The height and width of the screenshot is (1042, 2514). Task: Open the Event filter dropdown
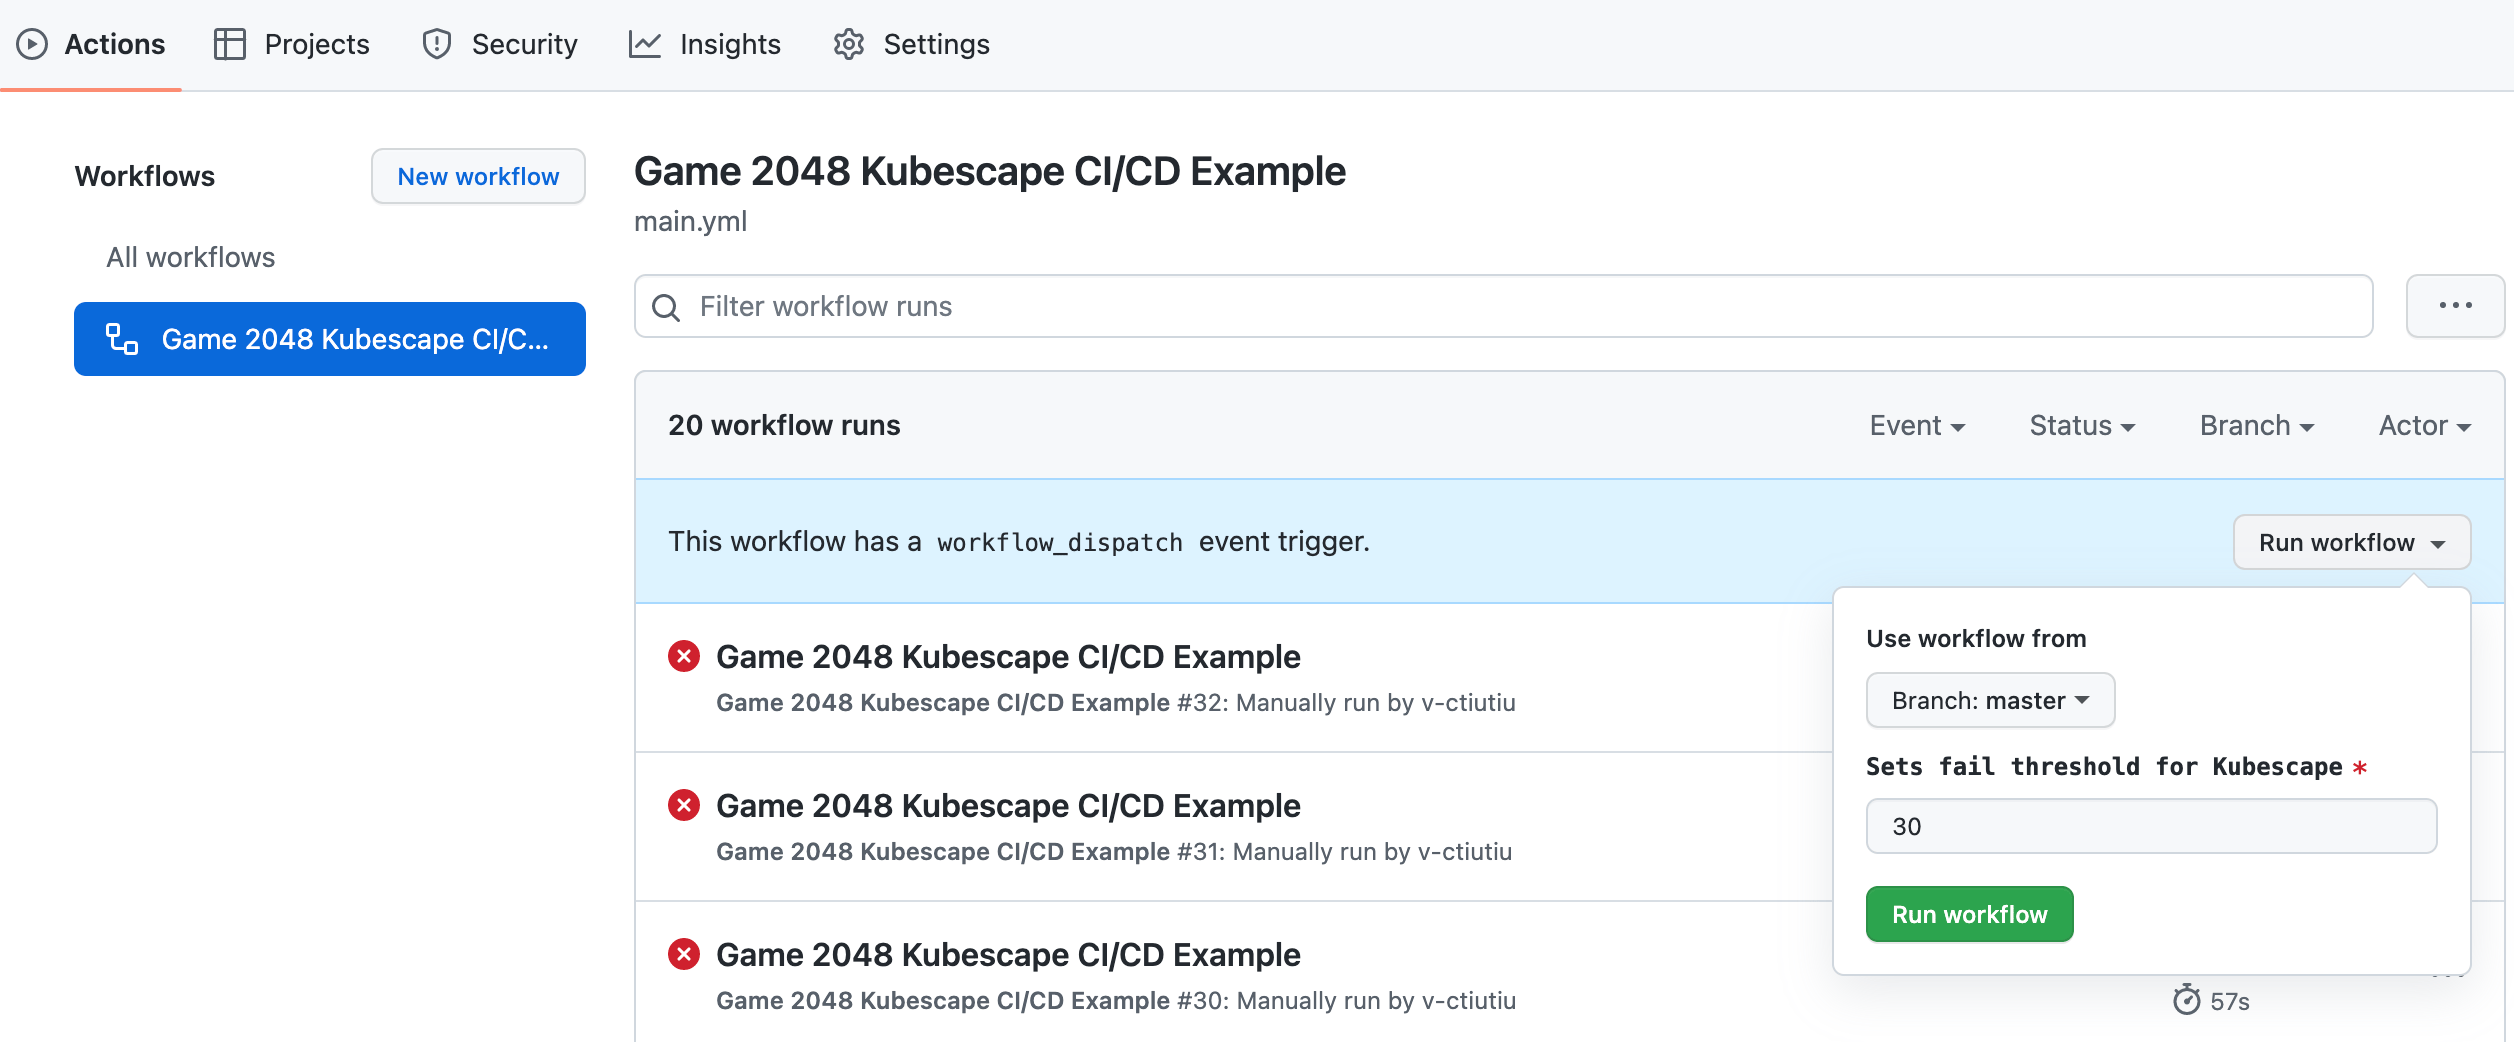coord(1917,426)
